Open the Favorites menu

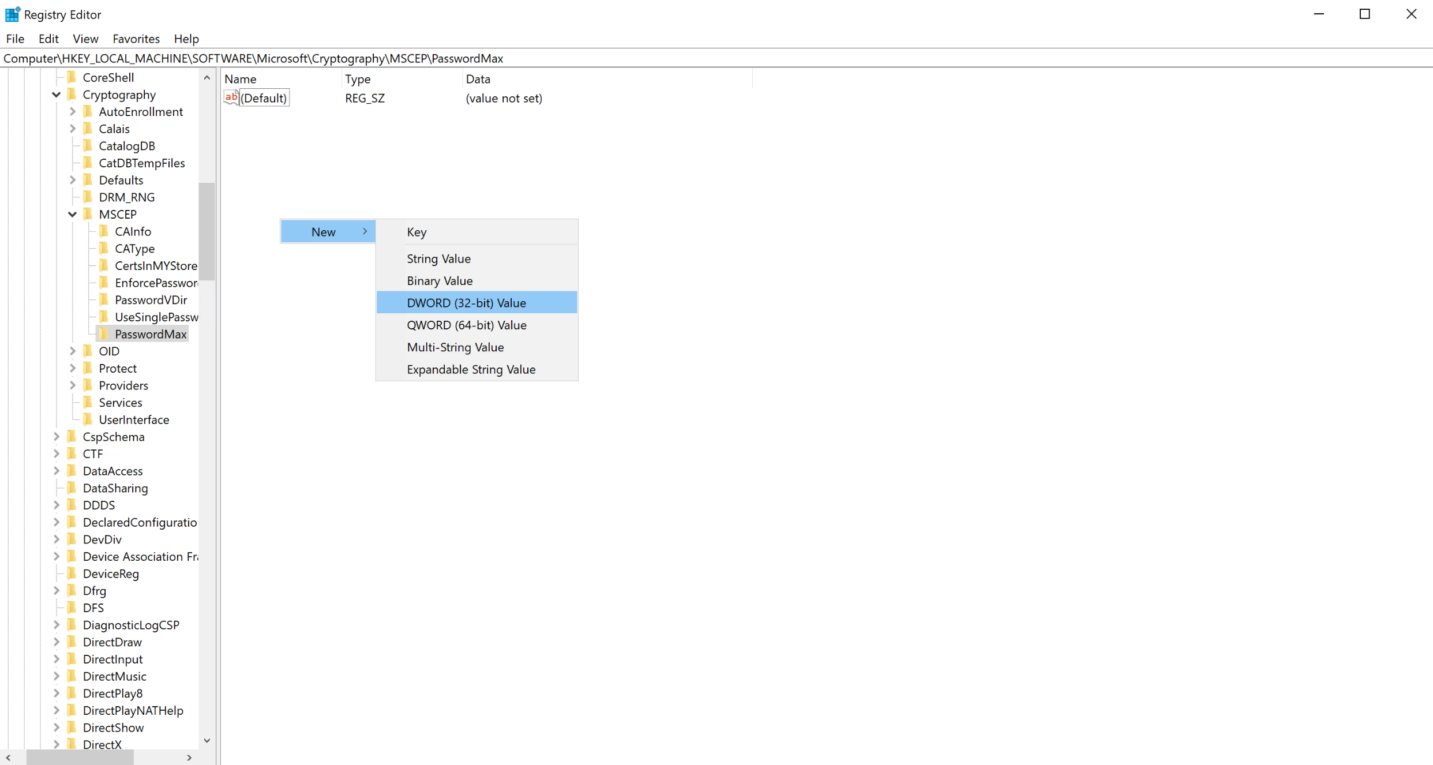coord(135,38)
